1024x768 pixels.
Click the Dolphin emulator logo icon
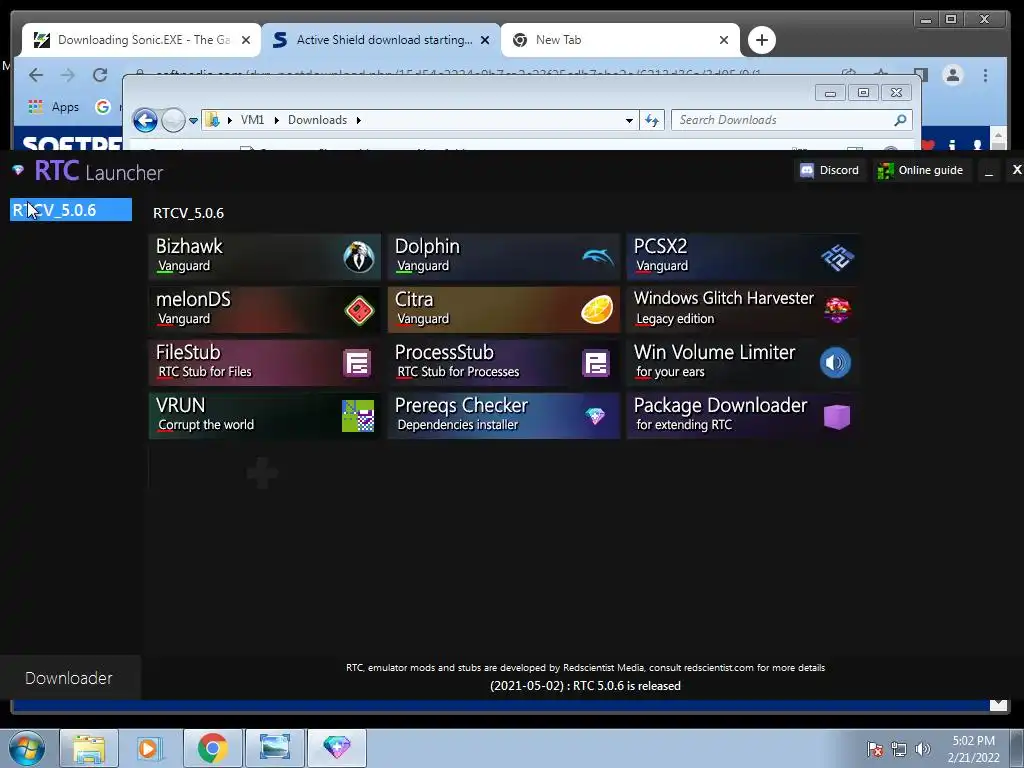[598, 257]
